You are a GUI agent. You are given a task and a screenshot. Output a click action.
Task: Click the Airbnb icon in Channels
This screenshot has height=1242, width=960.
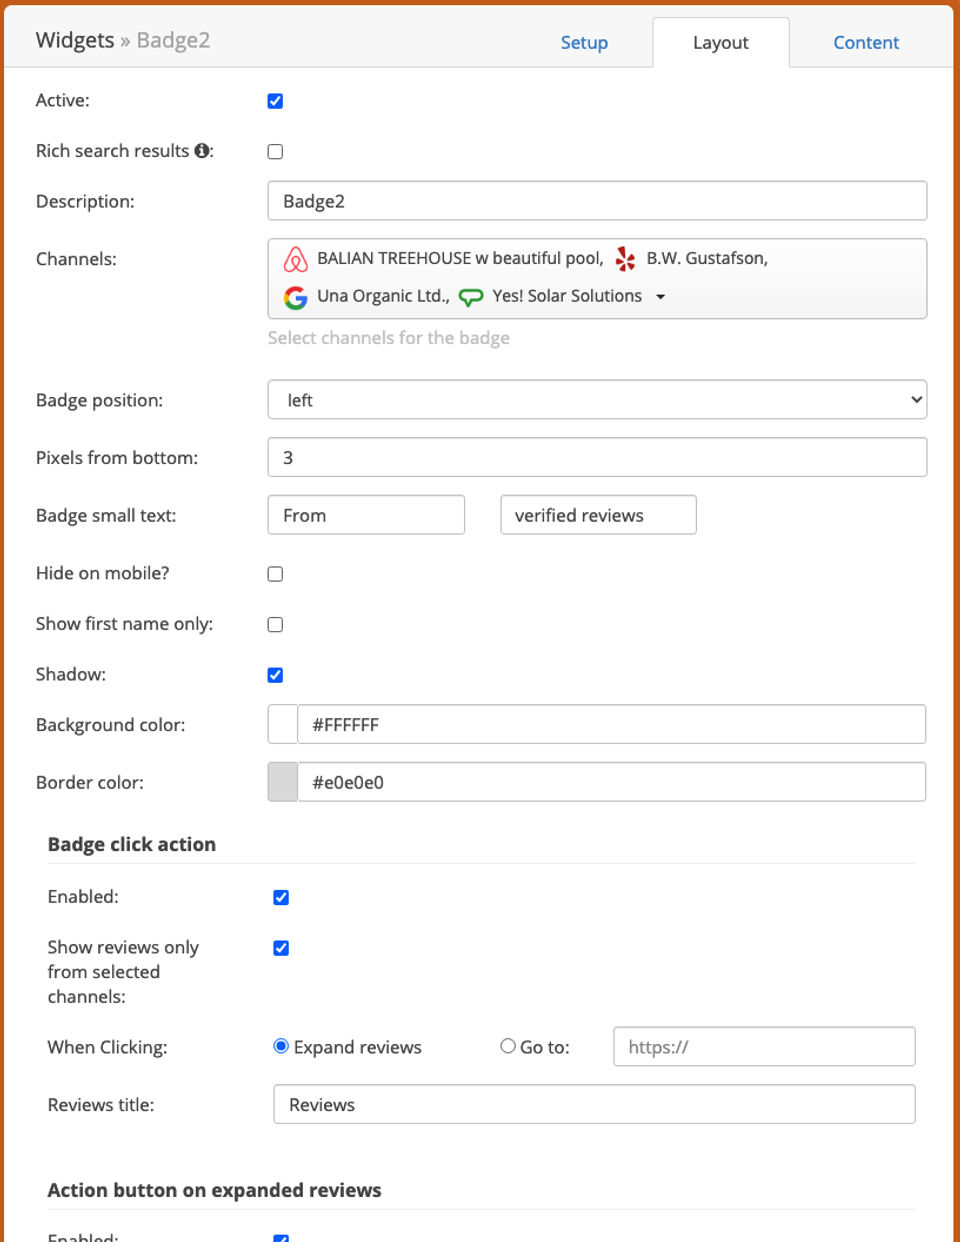click(295, 260)
